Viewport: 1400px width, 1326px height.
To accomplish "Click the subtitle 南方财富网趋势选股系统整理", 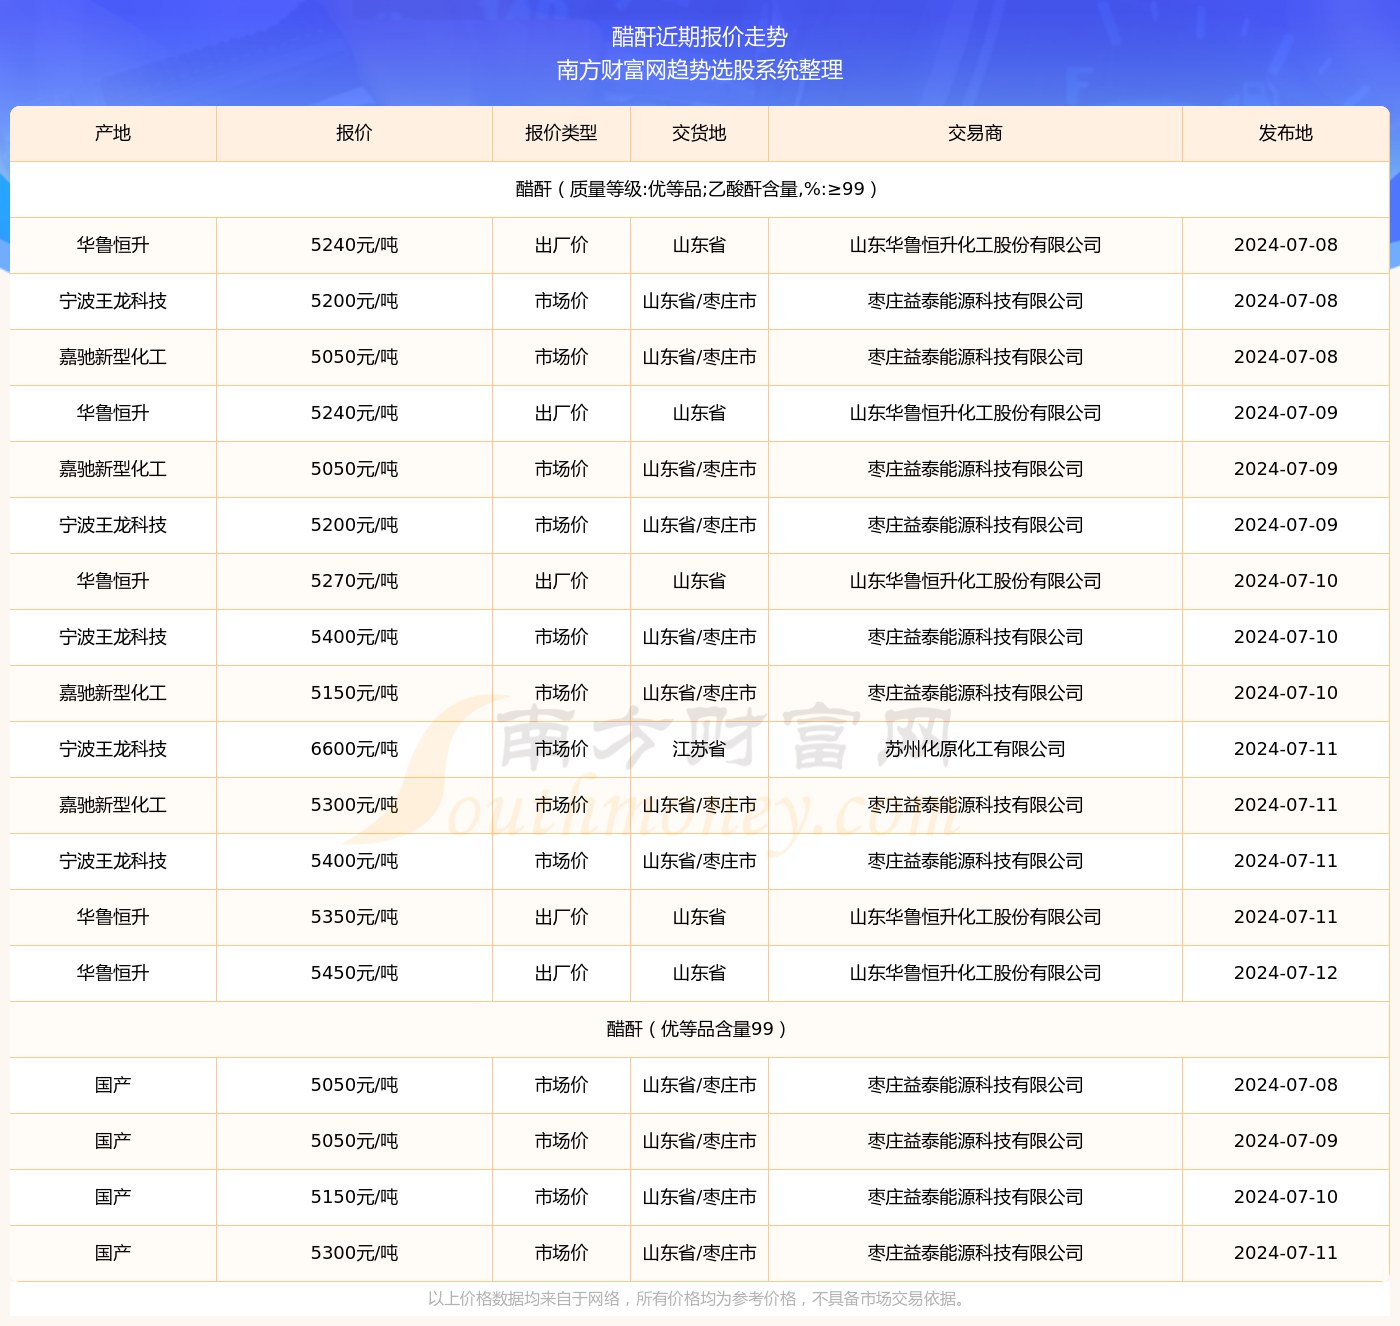I will (x=700, y=70).
